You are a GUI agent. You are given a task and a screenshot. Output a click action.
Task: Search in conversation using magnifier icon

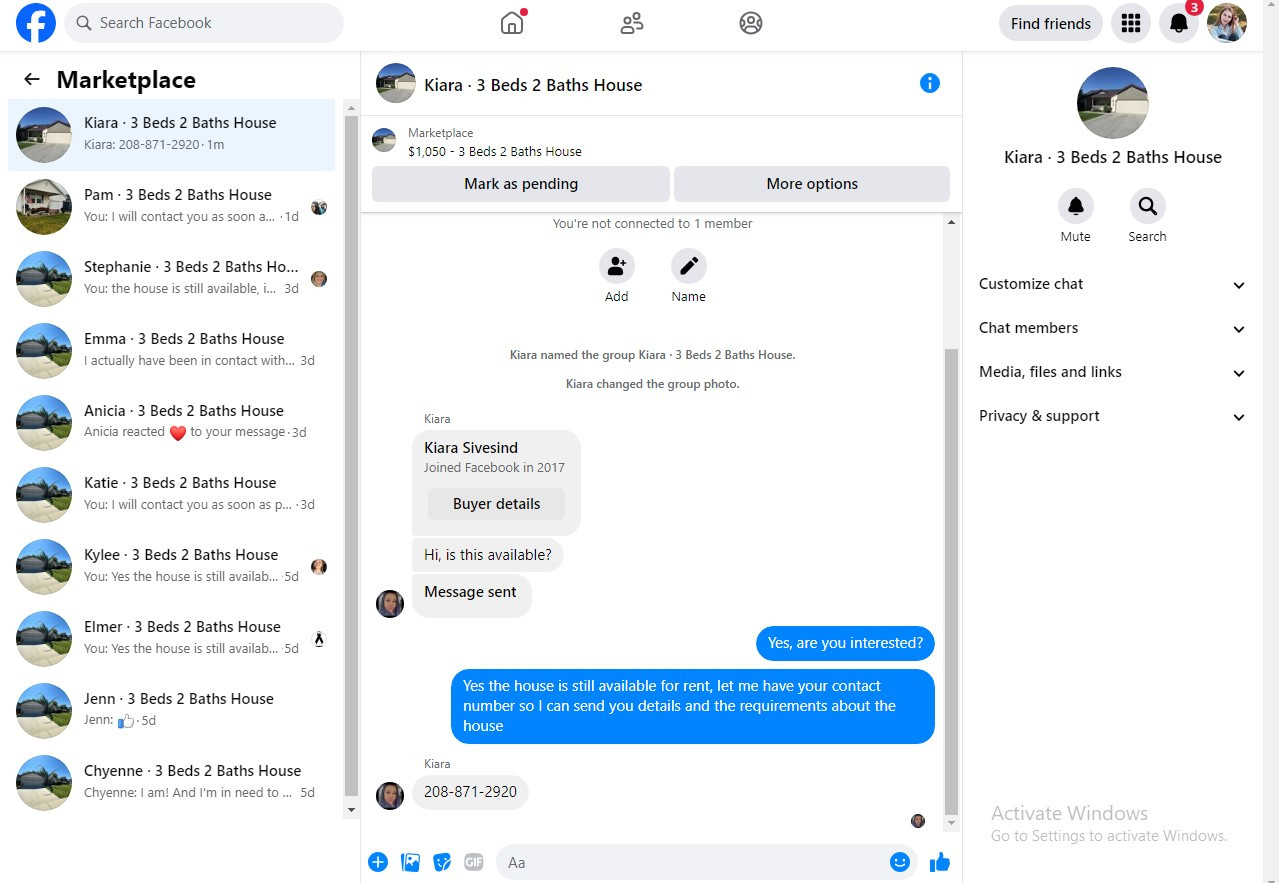pos(1148,206)
